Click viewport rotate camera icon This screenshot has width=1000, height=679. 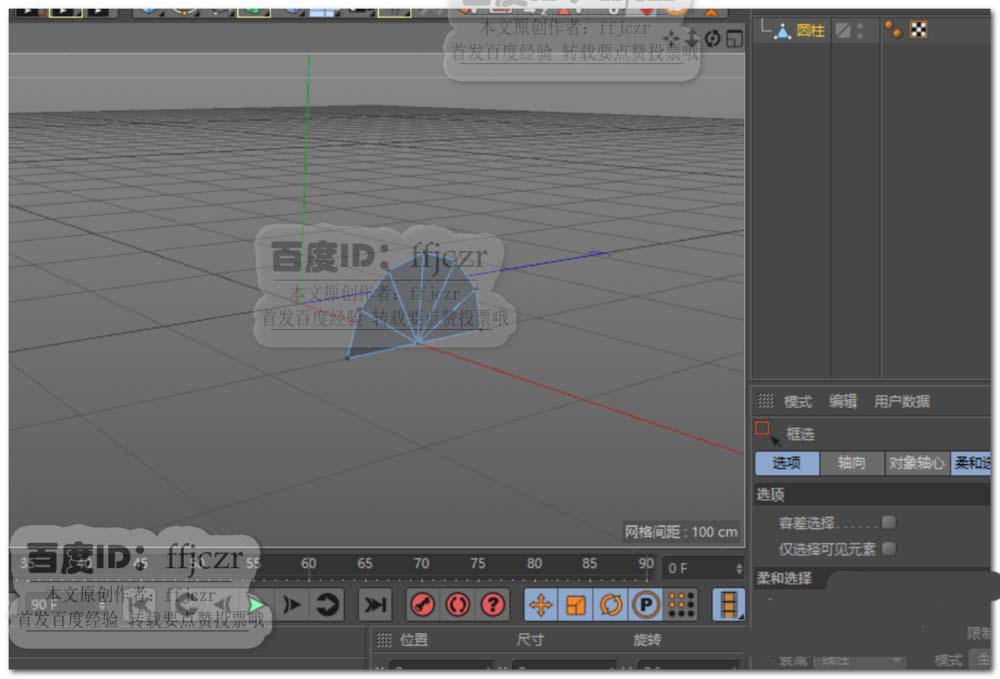point(712,39)
